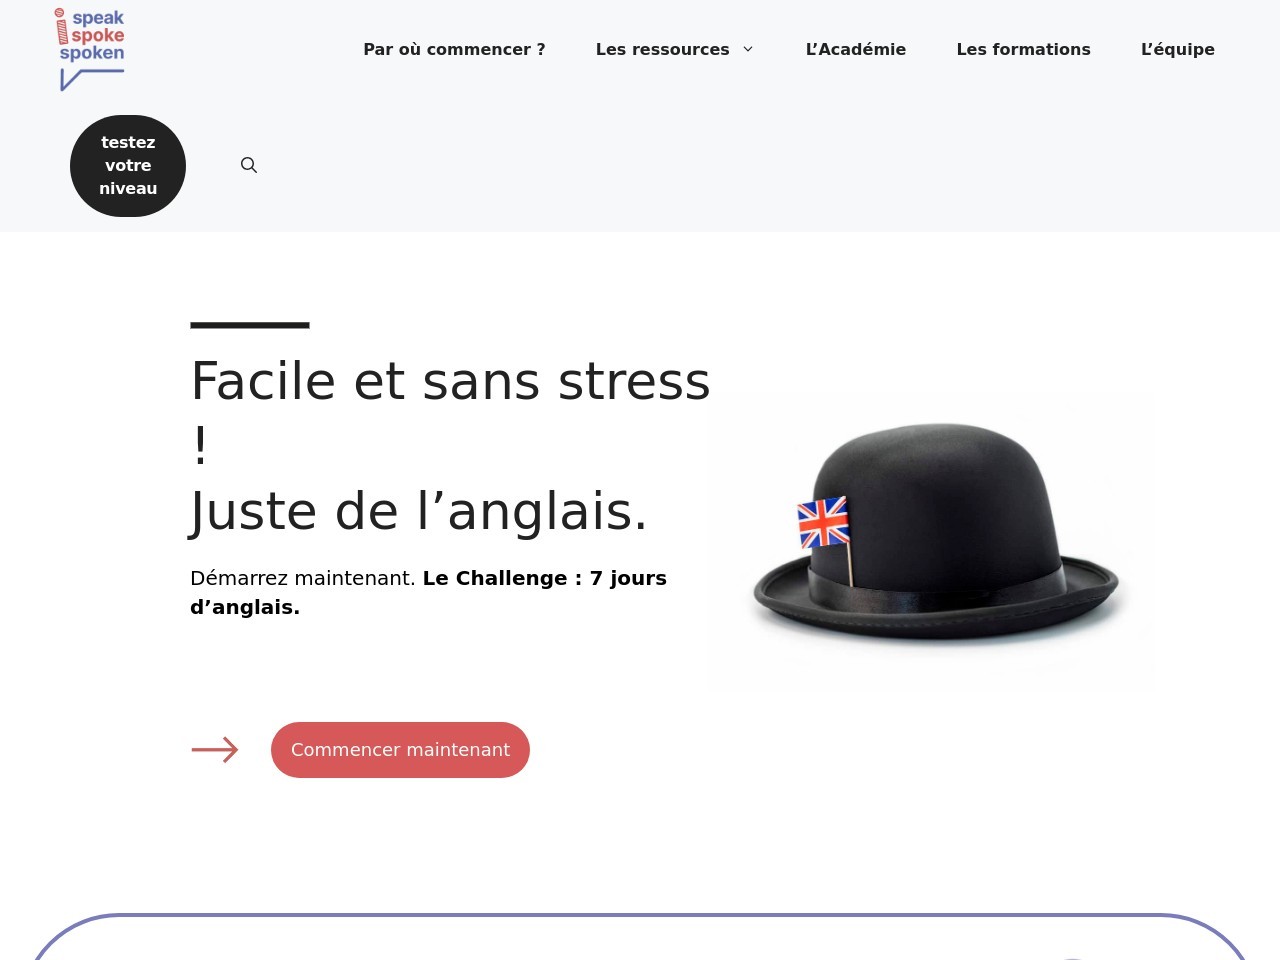This screenshot has height=960, width=1280.
Task: Click the red arrow beside Commencer maintenant
Action: point(215,750)
